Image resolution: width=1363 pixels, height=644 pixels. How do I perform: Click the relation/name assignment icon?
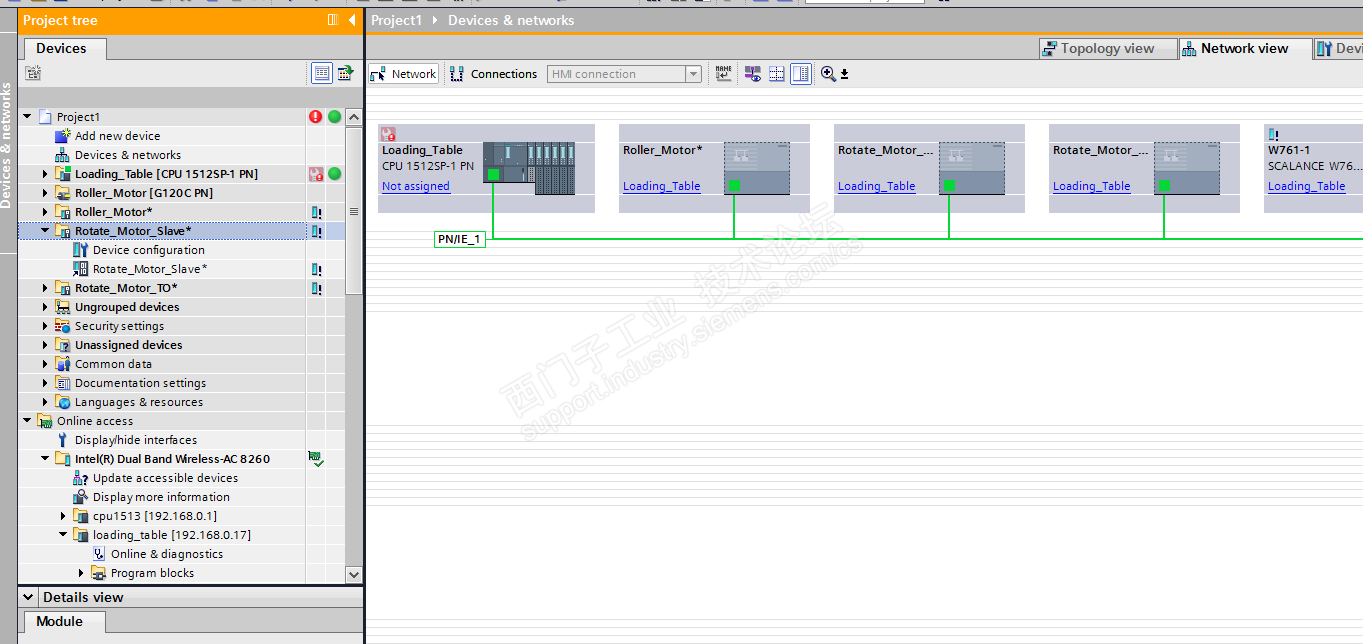(723, 74)
